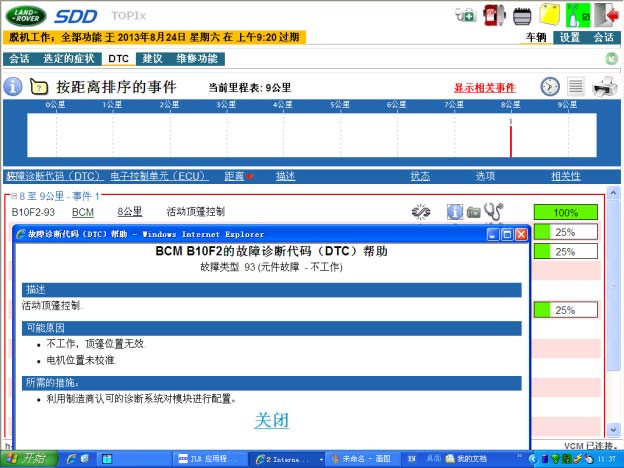This screenshot has height=468, width=624.
Task: Open 我的文档 from the taskbar
Action: click(466, 459)
